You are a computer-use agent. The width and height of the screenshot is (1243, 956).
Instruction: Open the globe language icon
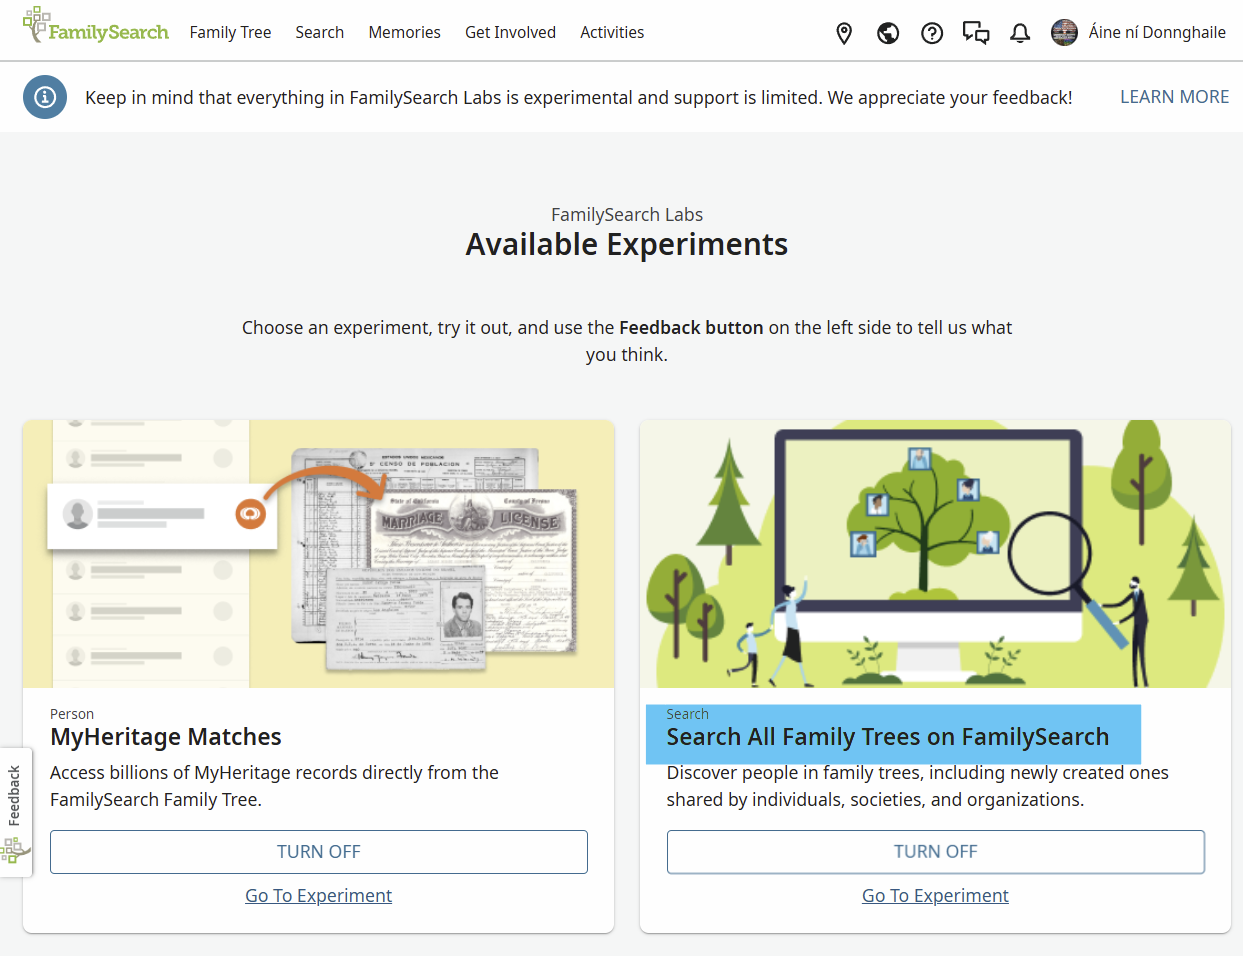click(x=888, y=33)
